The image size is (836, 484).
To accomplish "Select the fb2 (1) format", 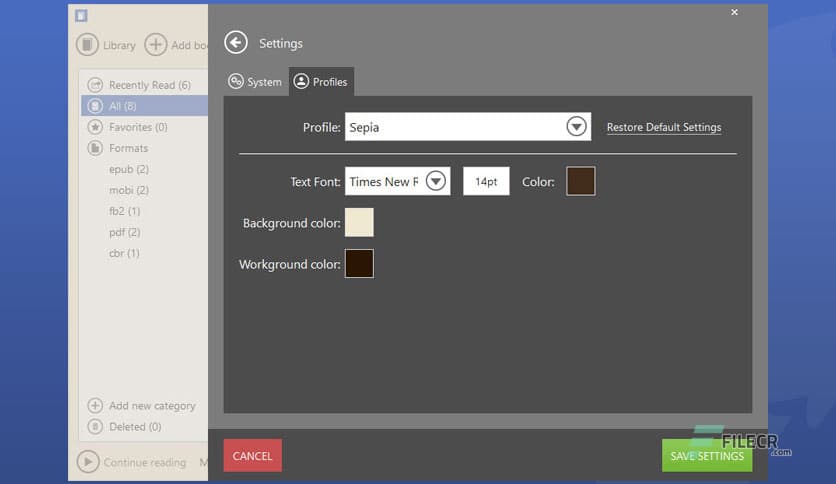I will [125, 211].
